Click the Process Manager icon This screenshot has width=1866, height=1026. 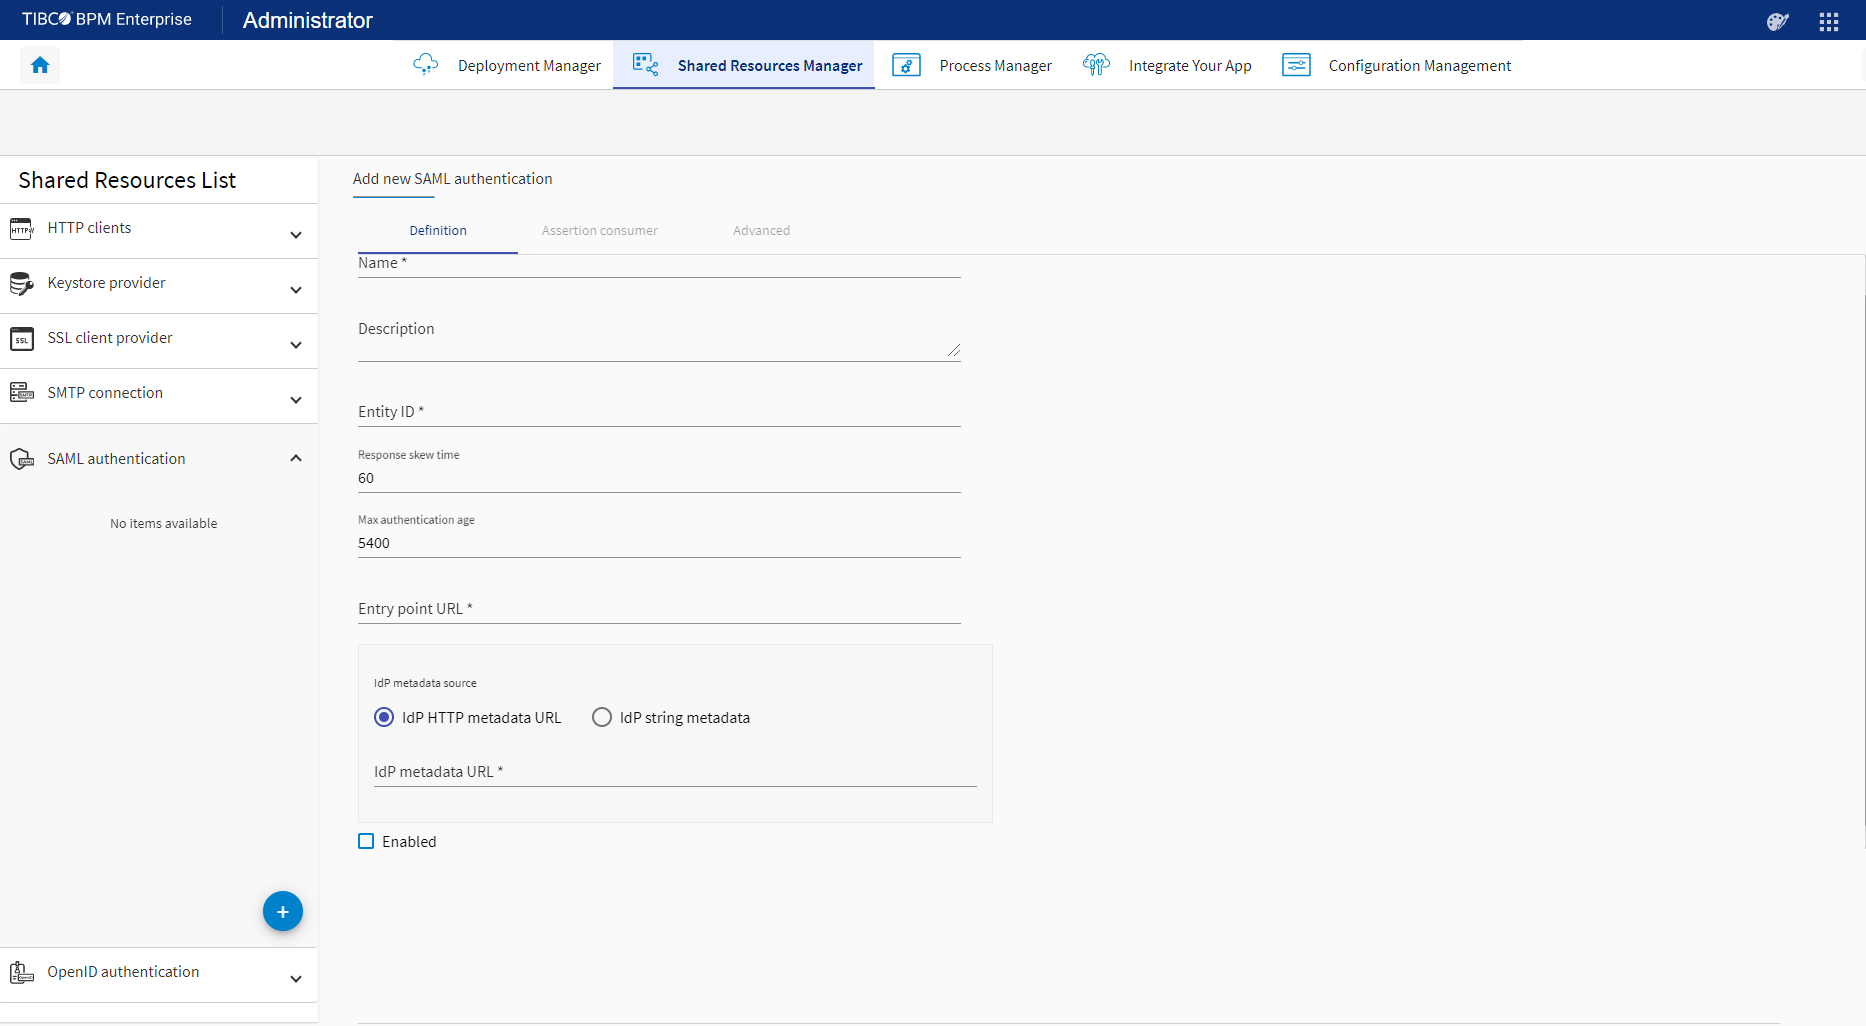906,65
